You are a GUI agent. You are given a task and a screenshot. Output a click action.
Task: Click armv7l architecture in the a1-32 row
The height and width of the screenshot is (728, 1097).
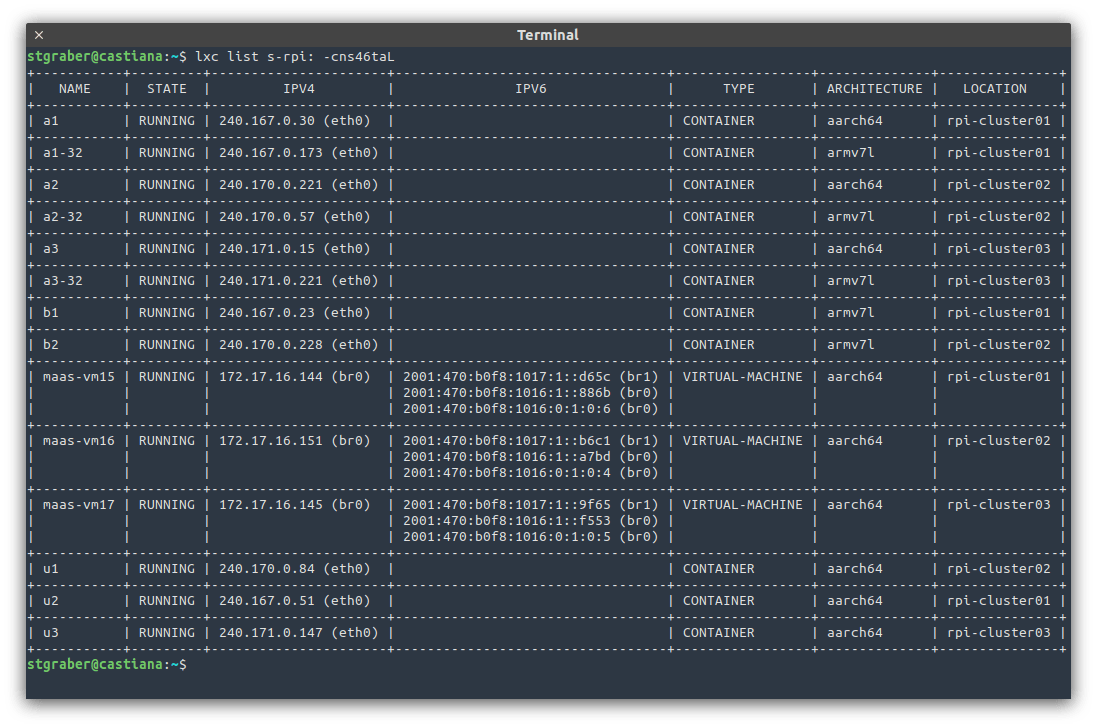click(x=850, y=152)
